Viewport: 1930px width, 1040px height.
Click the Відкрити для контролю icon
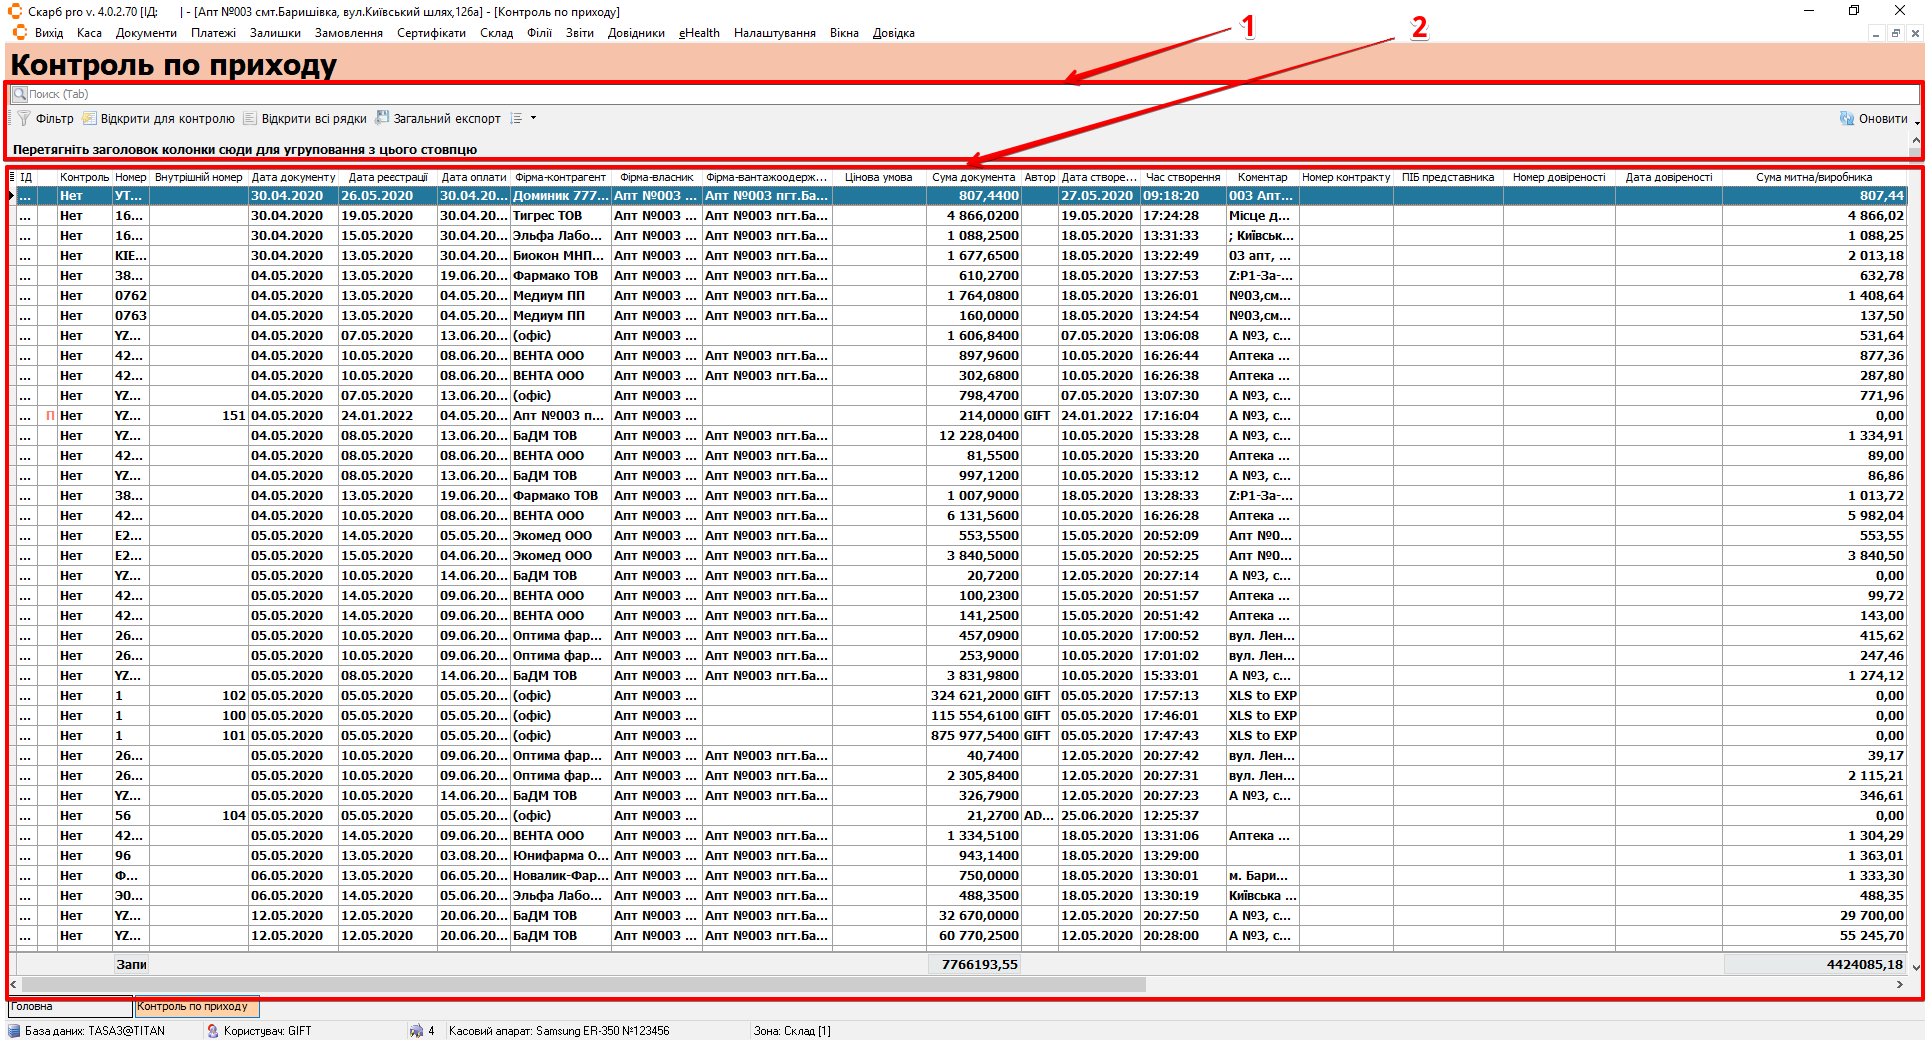point(89,119)
